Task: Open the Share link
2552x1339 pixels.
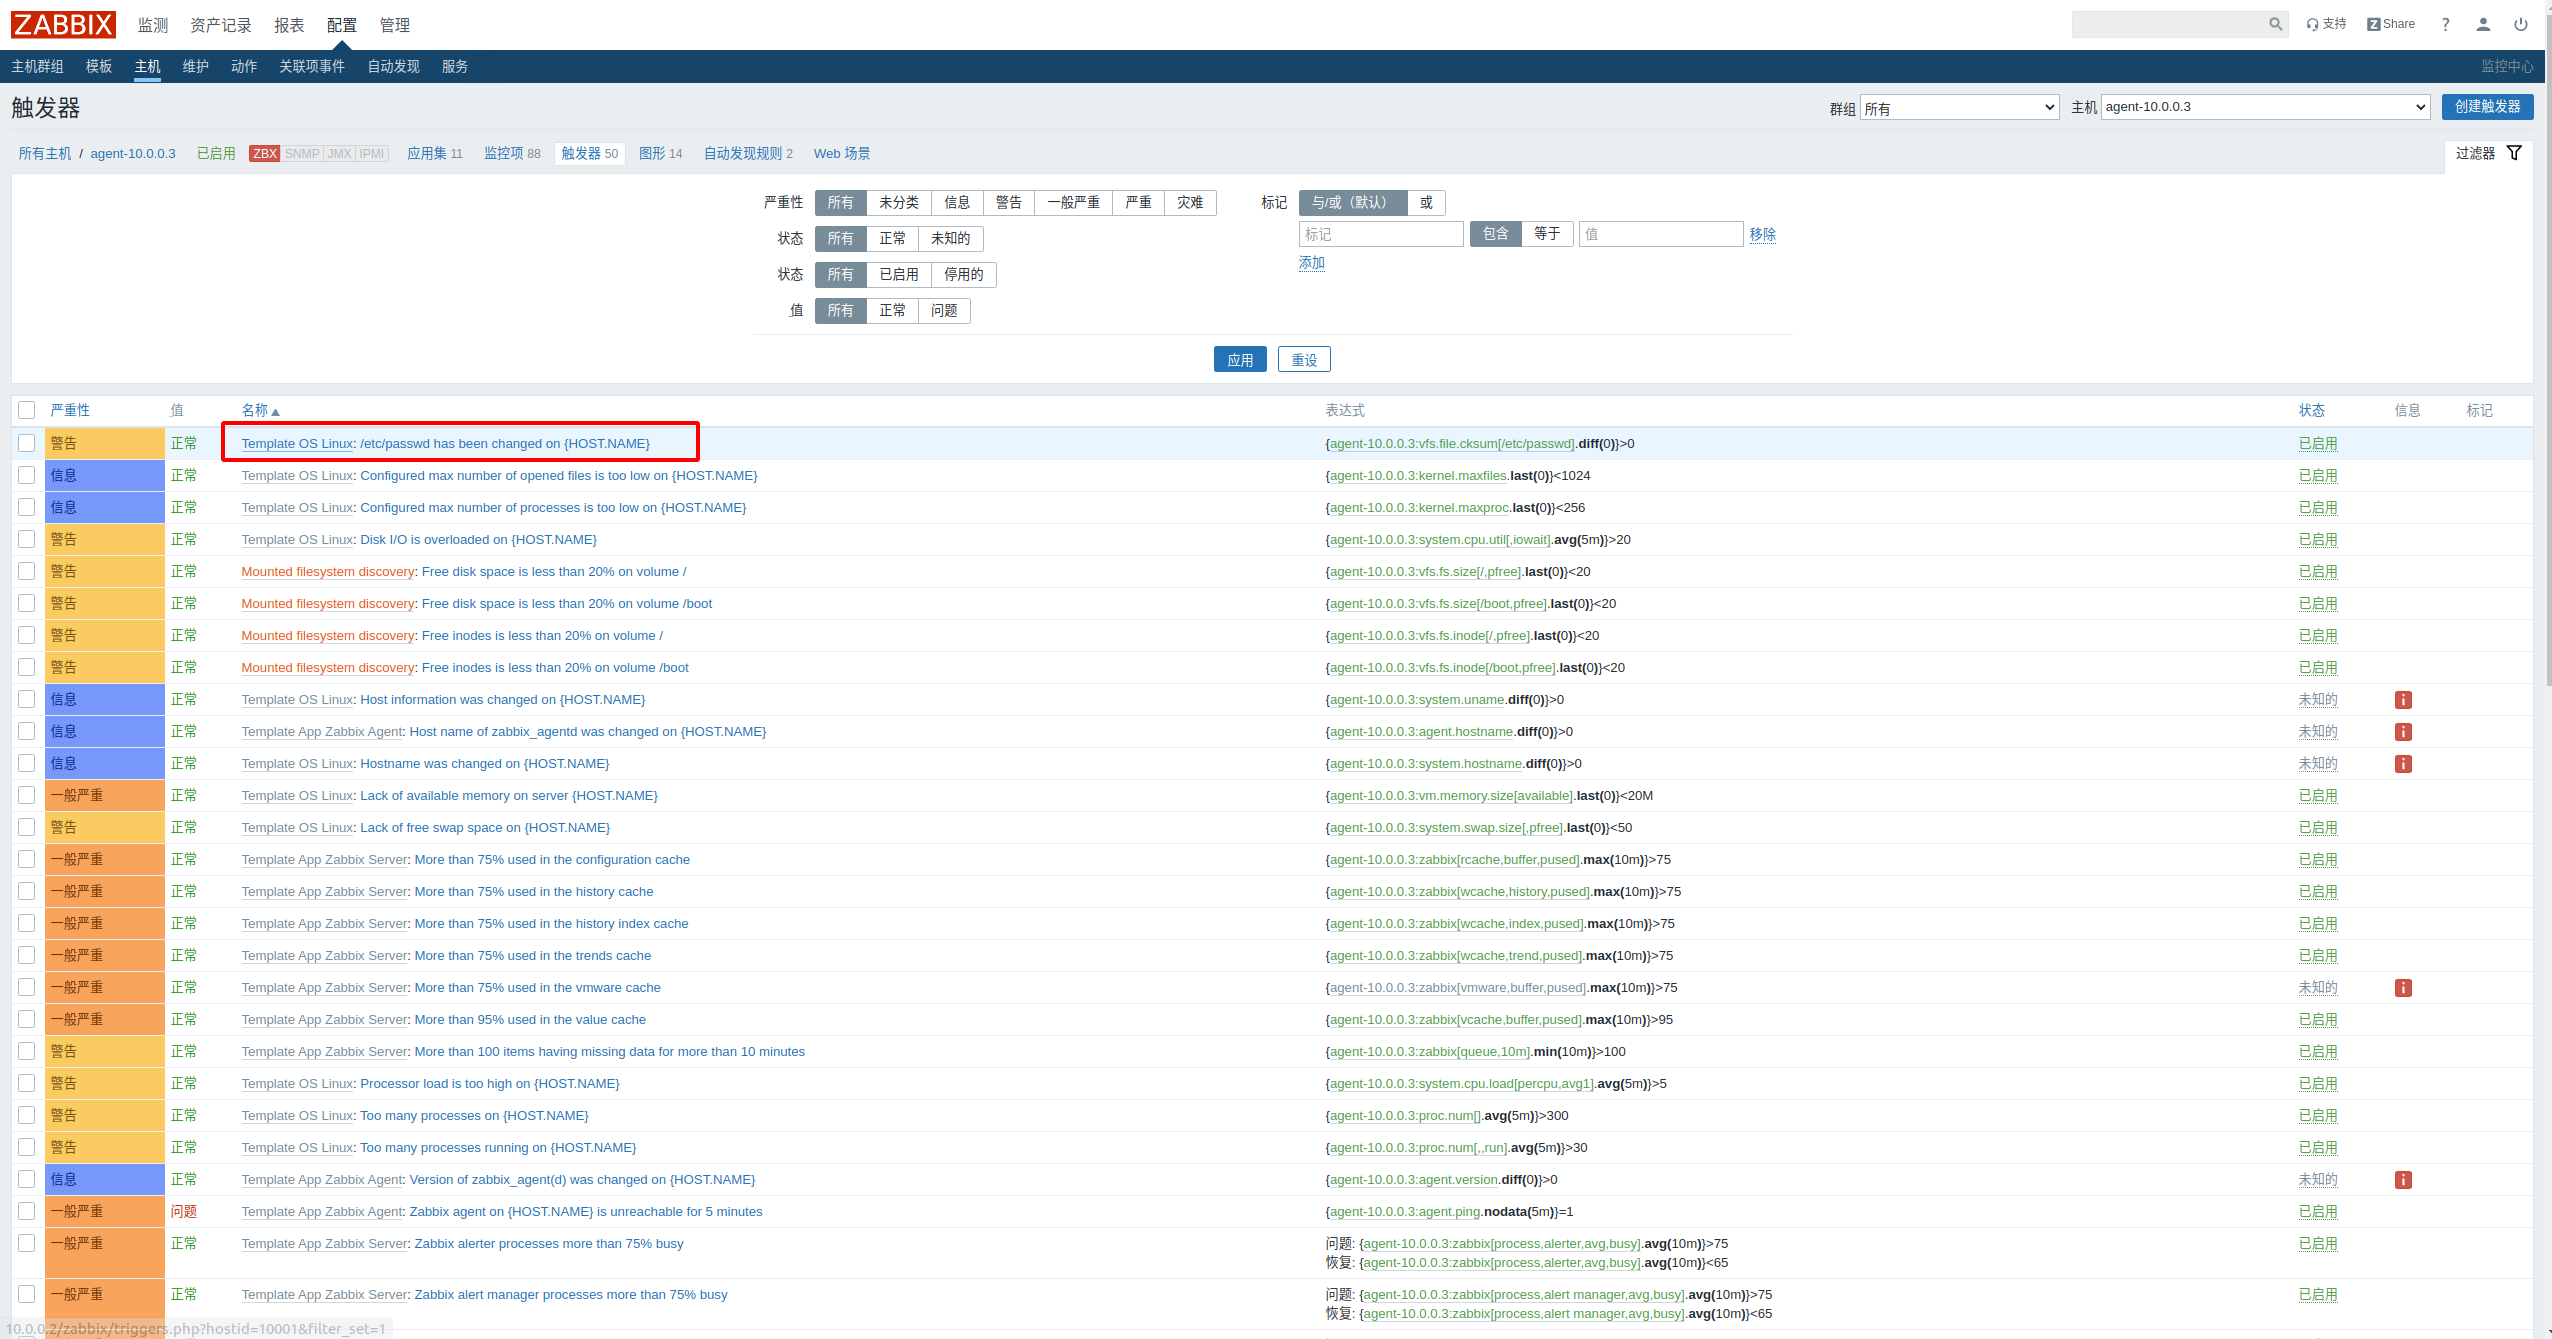Action: coord(2390,24)
